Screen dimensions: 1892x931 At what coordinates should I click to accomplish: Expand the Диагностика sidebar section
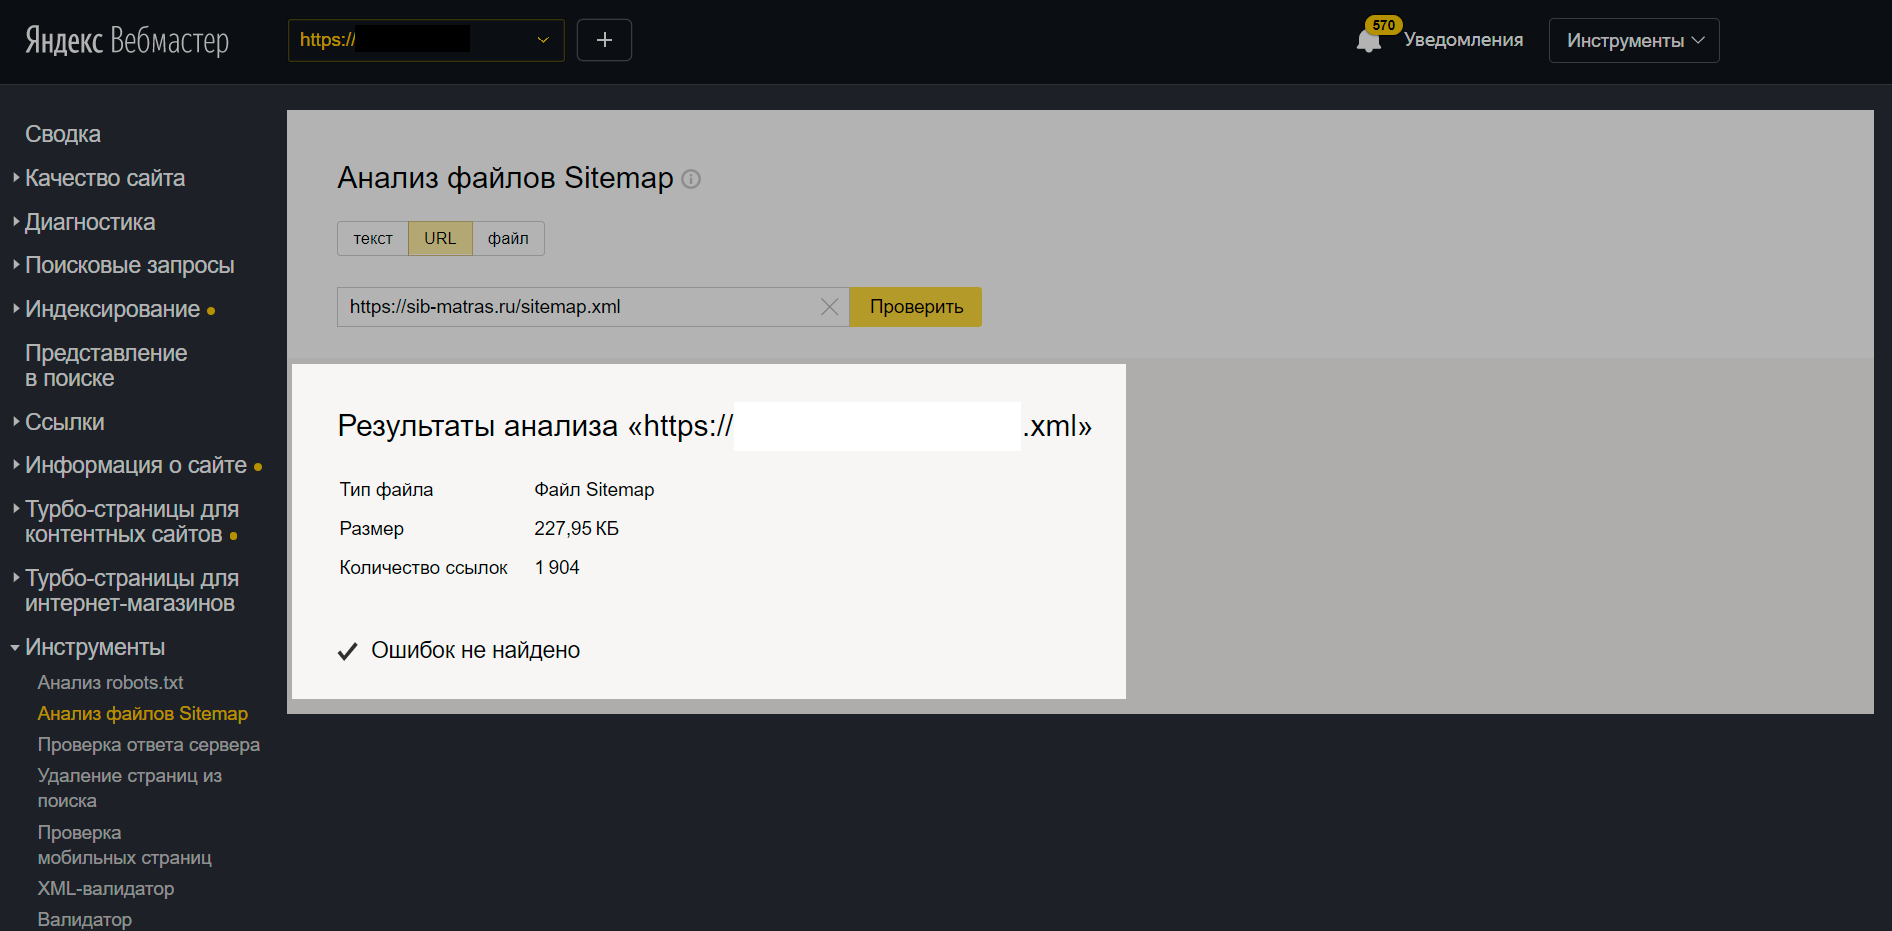89,222
